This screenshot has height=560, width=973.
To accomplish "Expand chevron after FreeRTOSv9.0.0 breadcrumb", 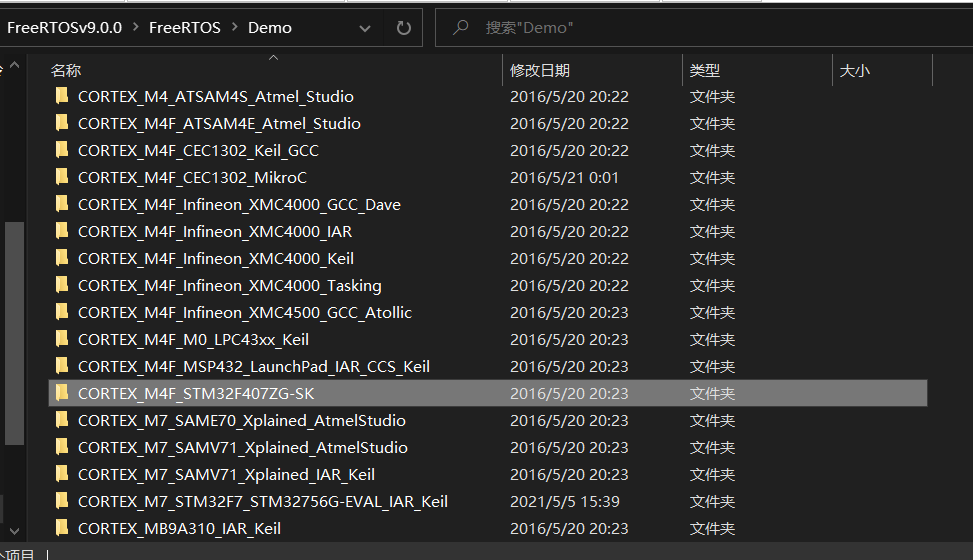I will tap(135, 27).
